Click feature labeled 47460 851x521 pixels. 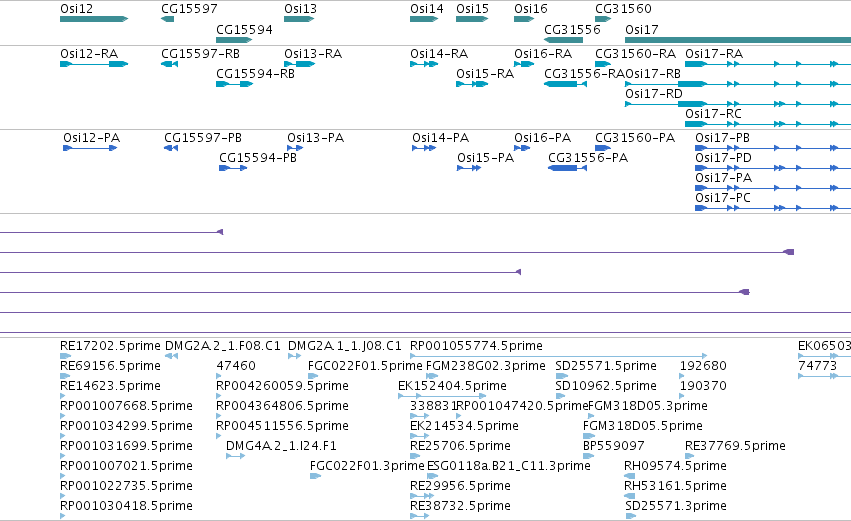point(236,366)
